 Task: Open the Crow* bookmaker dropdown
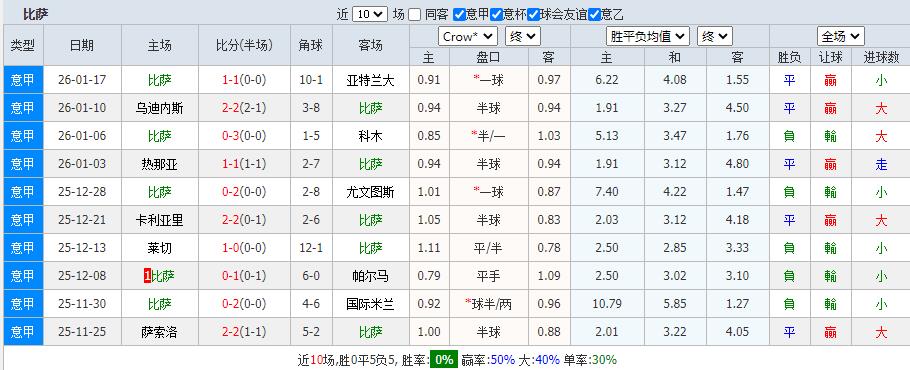tap(468, 37)
